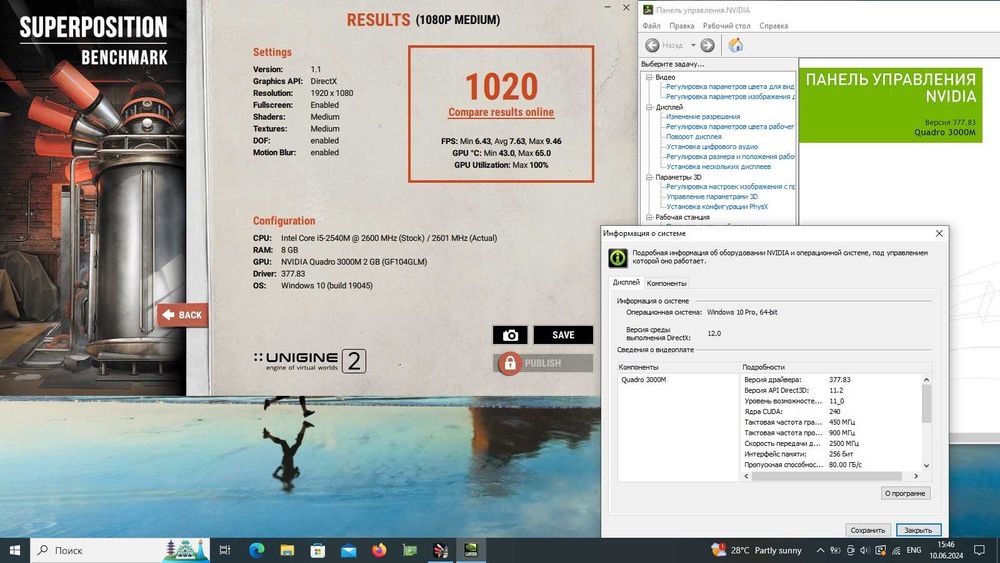The width and height of the screenshot is (1000, 563).
Task: Open Task View from the taskbar
Action: (x=224, y=550)
